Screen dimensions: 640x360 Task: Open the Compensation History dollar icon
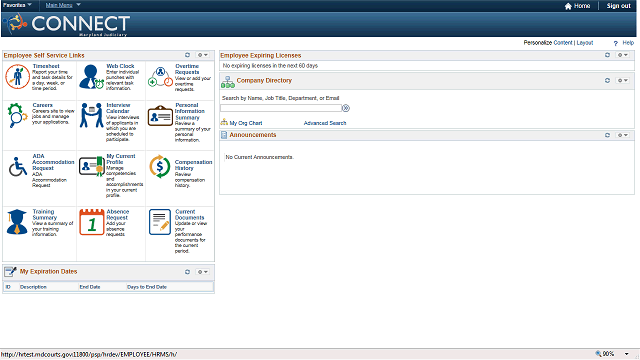(160, 167)
